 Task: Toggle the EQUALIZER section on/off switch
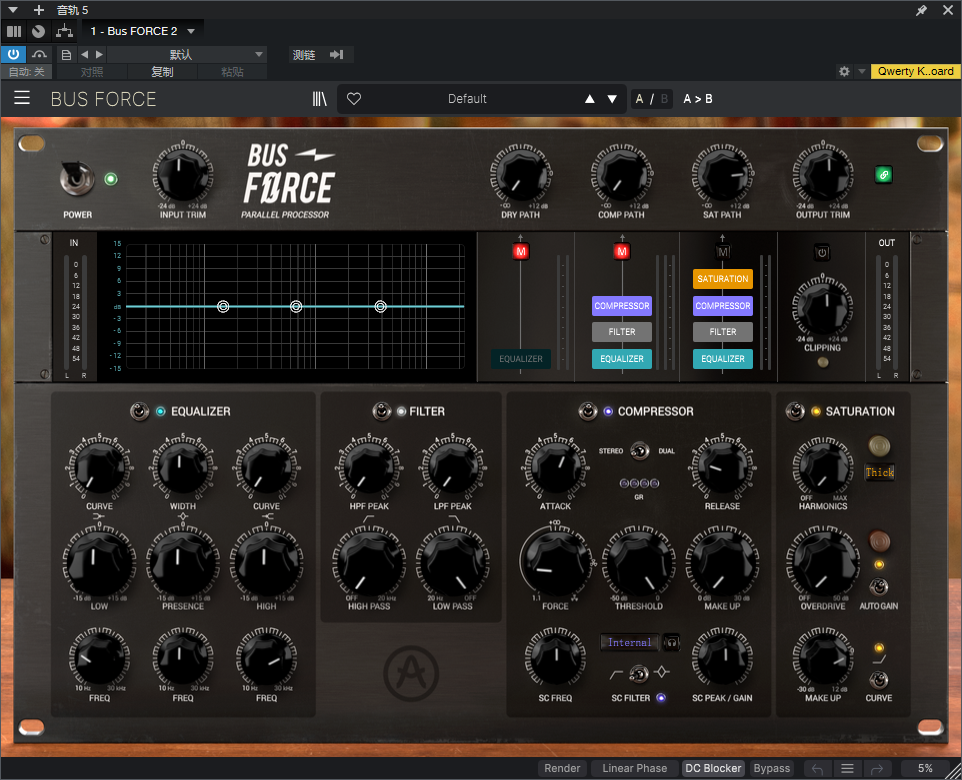pos(139,411)
